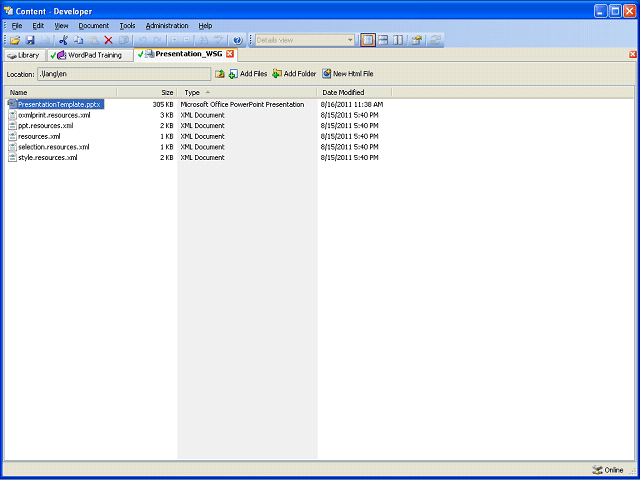
Task: Click the Cut scissors icon
Action: point(63,40)
